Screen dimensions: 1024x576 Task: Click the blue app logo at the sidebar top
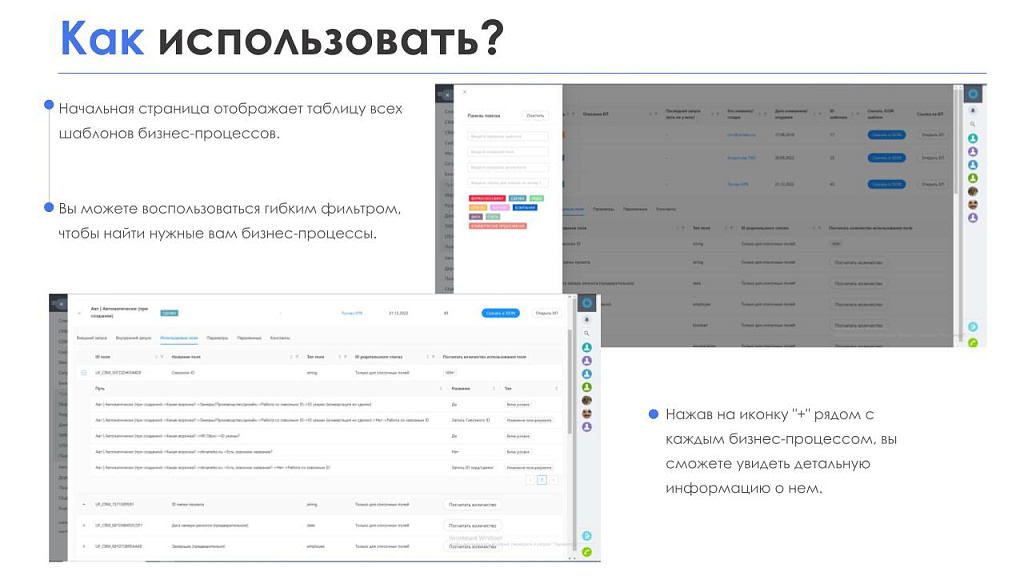tap(972, 92)
